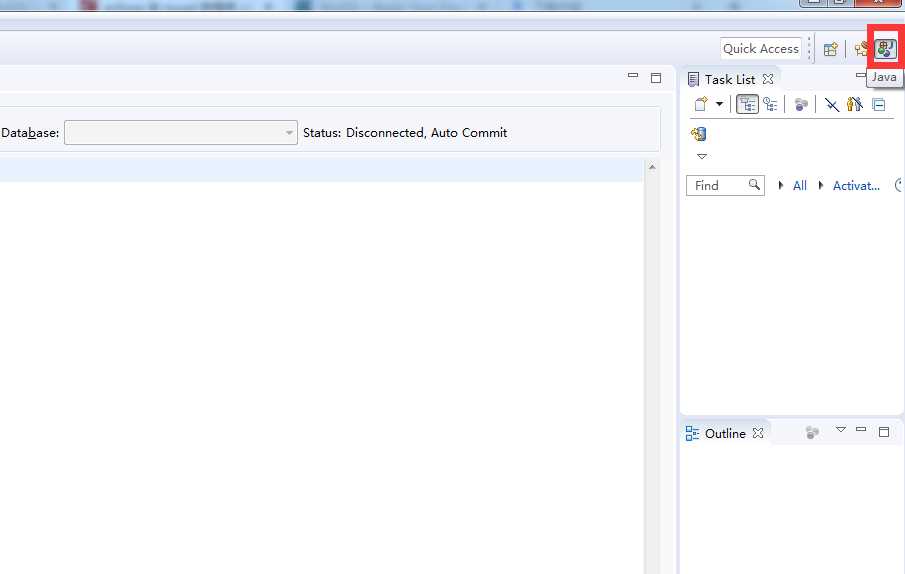Image resolution: width=905 pixels, height=574 pixels.
Task: Click the editor vertical scrollbar track
Action: (x=652, y=375)
